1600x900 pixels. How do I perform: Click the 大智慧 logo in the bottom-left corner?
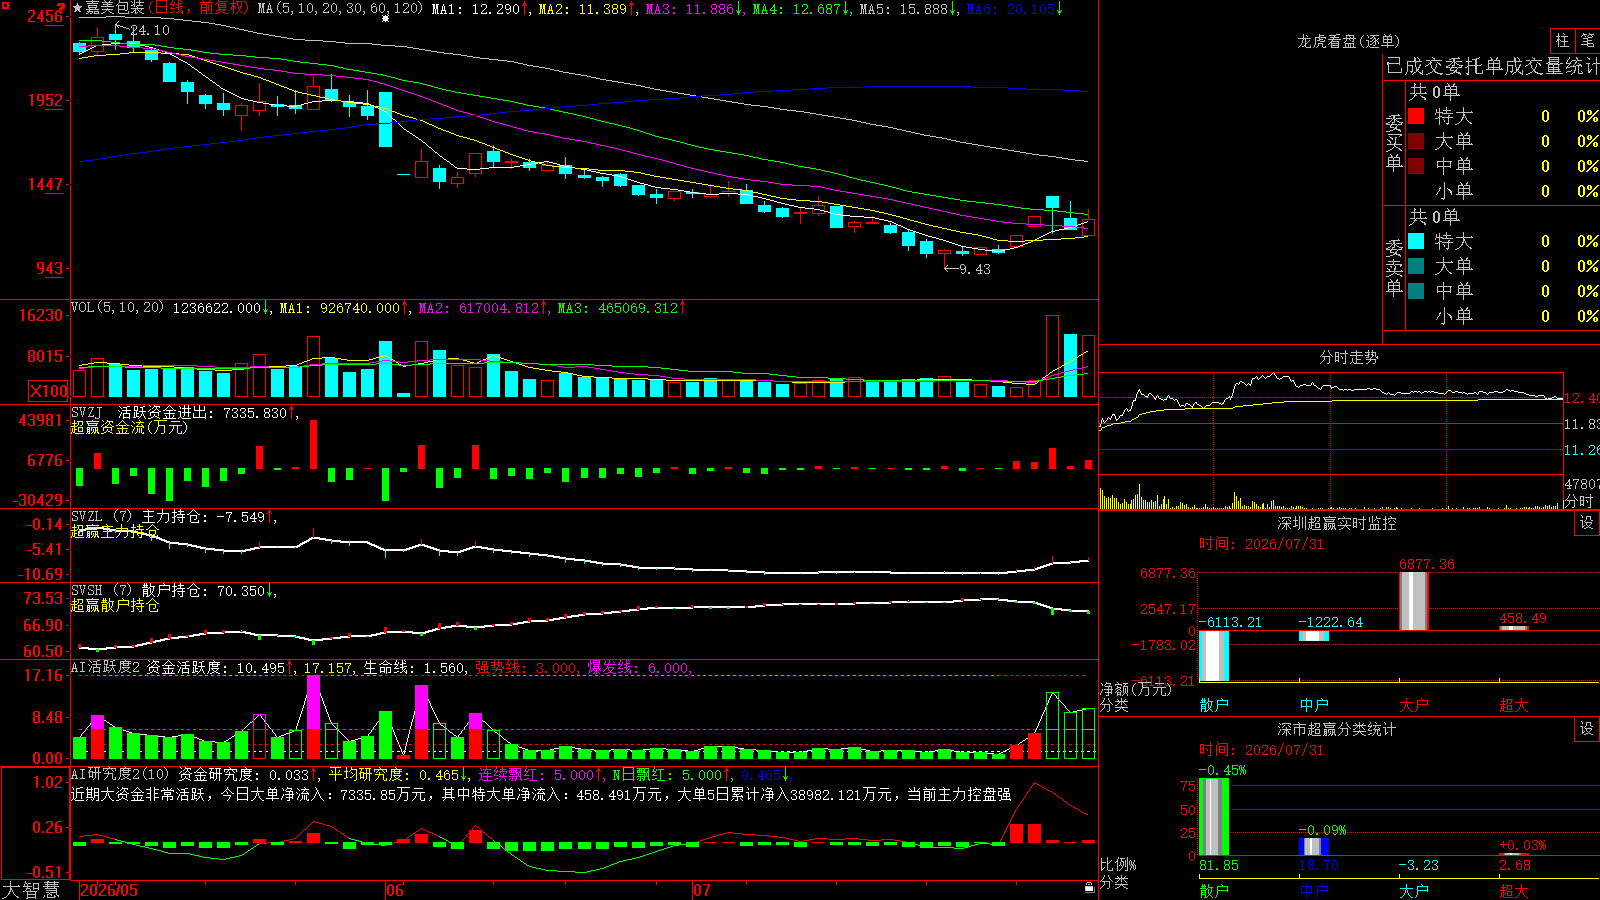[x=31, y=890]
